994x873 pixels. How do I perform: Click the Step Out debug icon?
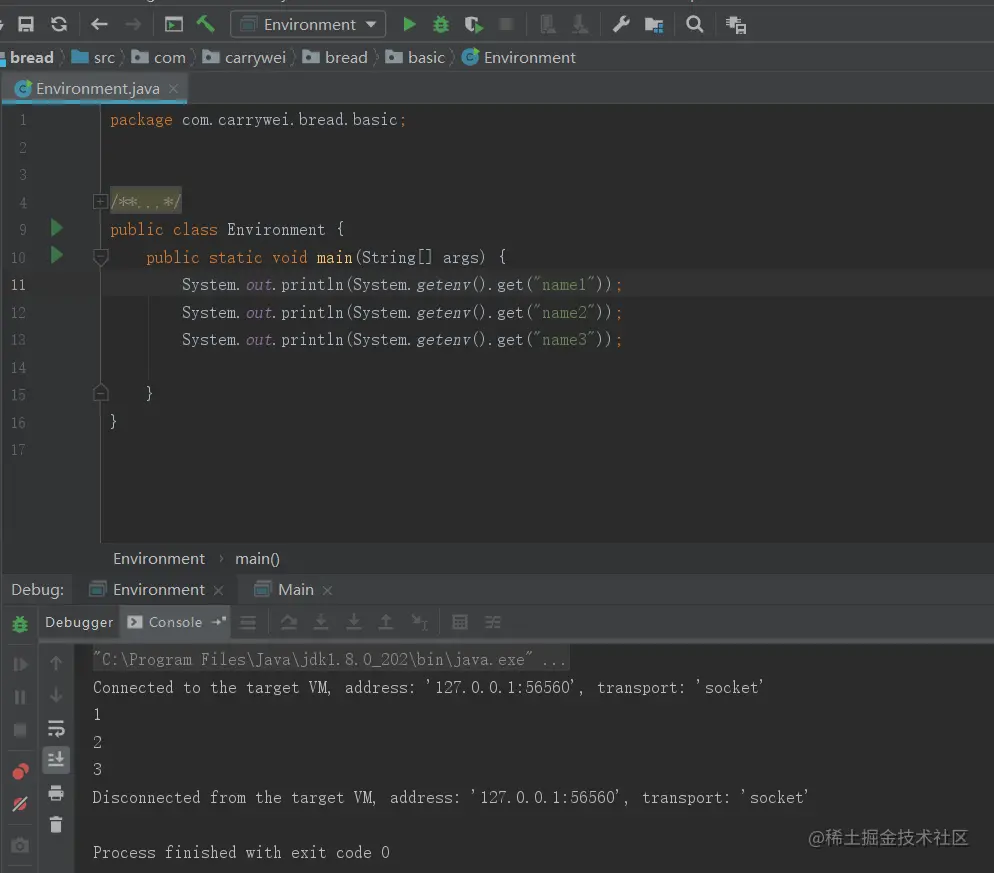click(385, 623)
